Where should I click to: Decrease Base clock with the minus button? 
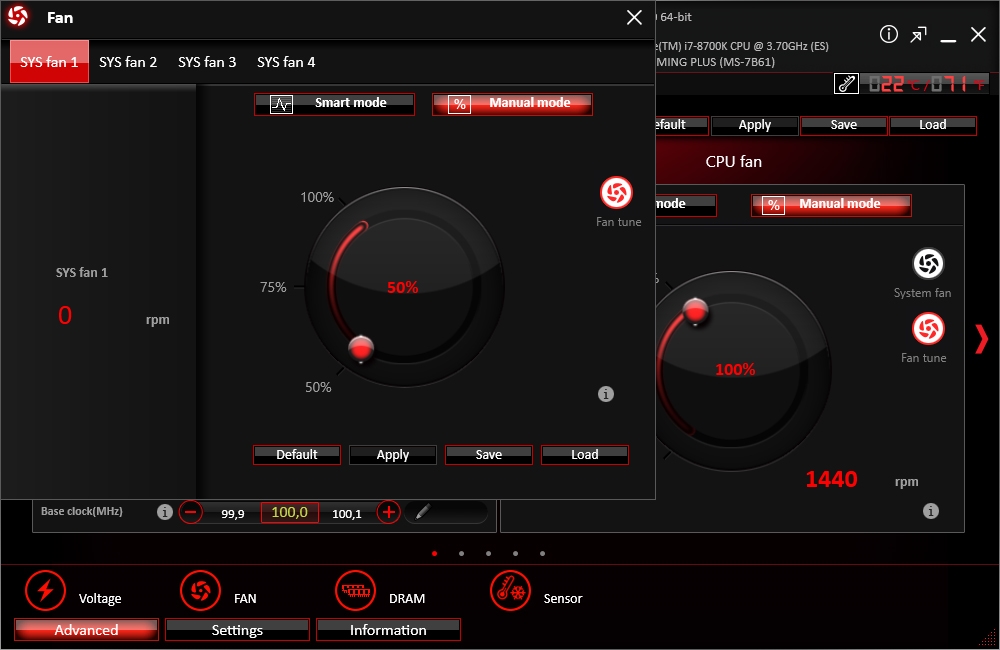(191, 512)
